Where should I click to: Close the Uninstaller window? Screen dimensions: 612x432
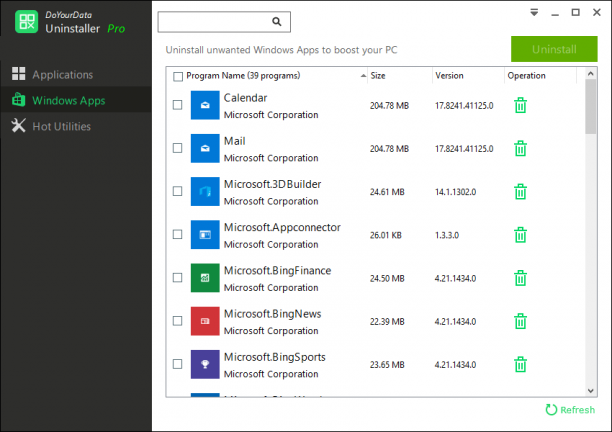point(597,12)
